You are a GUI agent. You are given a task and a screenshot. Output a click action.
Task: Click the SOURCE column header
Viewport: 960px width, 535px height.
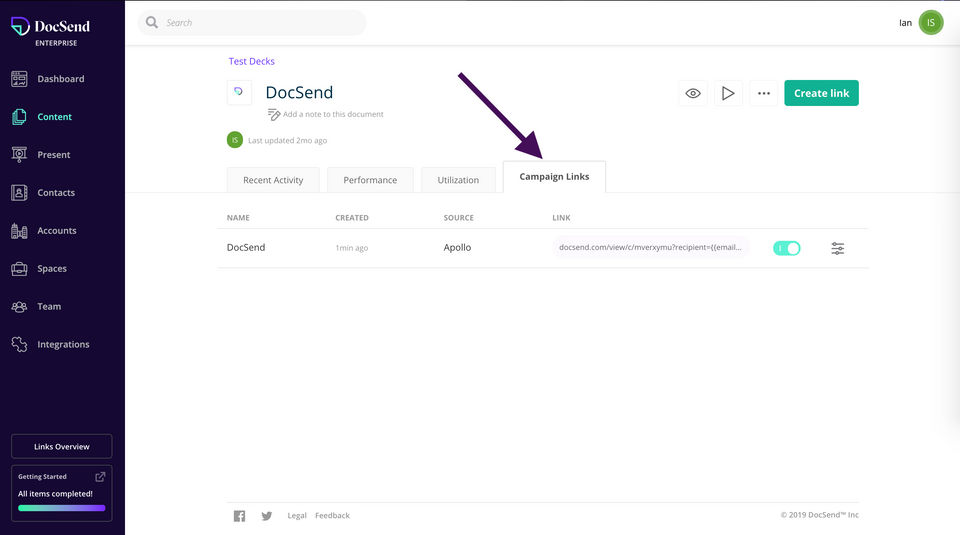point(459,217)
